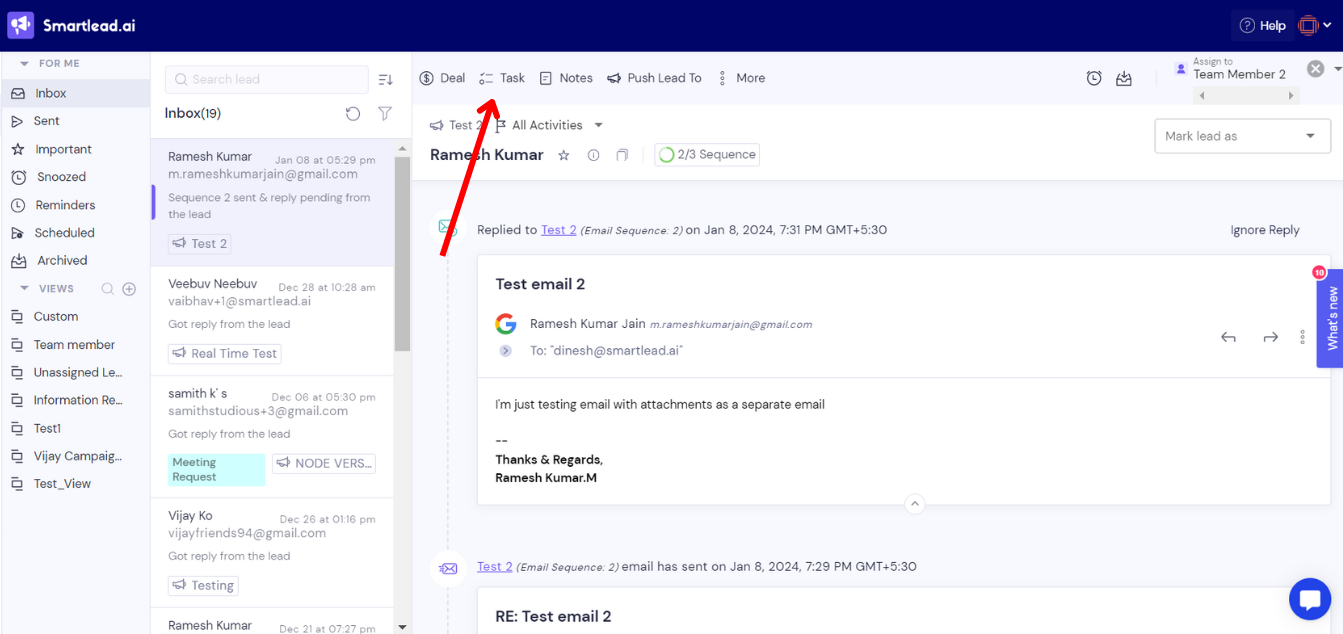1343x634 pixels.
Task: Snooze the lead using the clock icon
Action: 1093,77
